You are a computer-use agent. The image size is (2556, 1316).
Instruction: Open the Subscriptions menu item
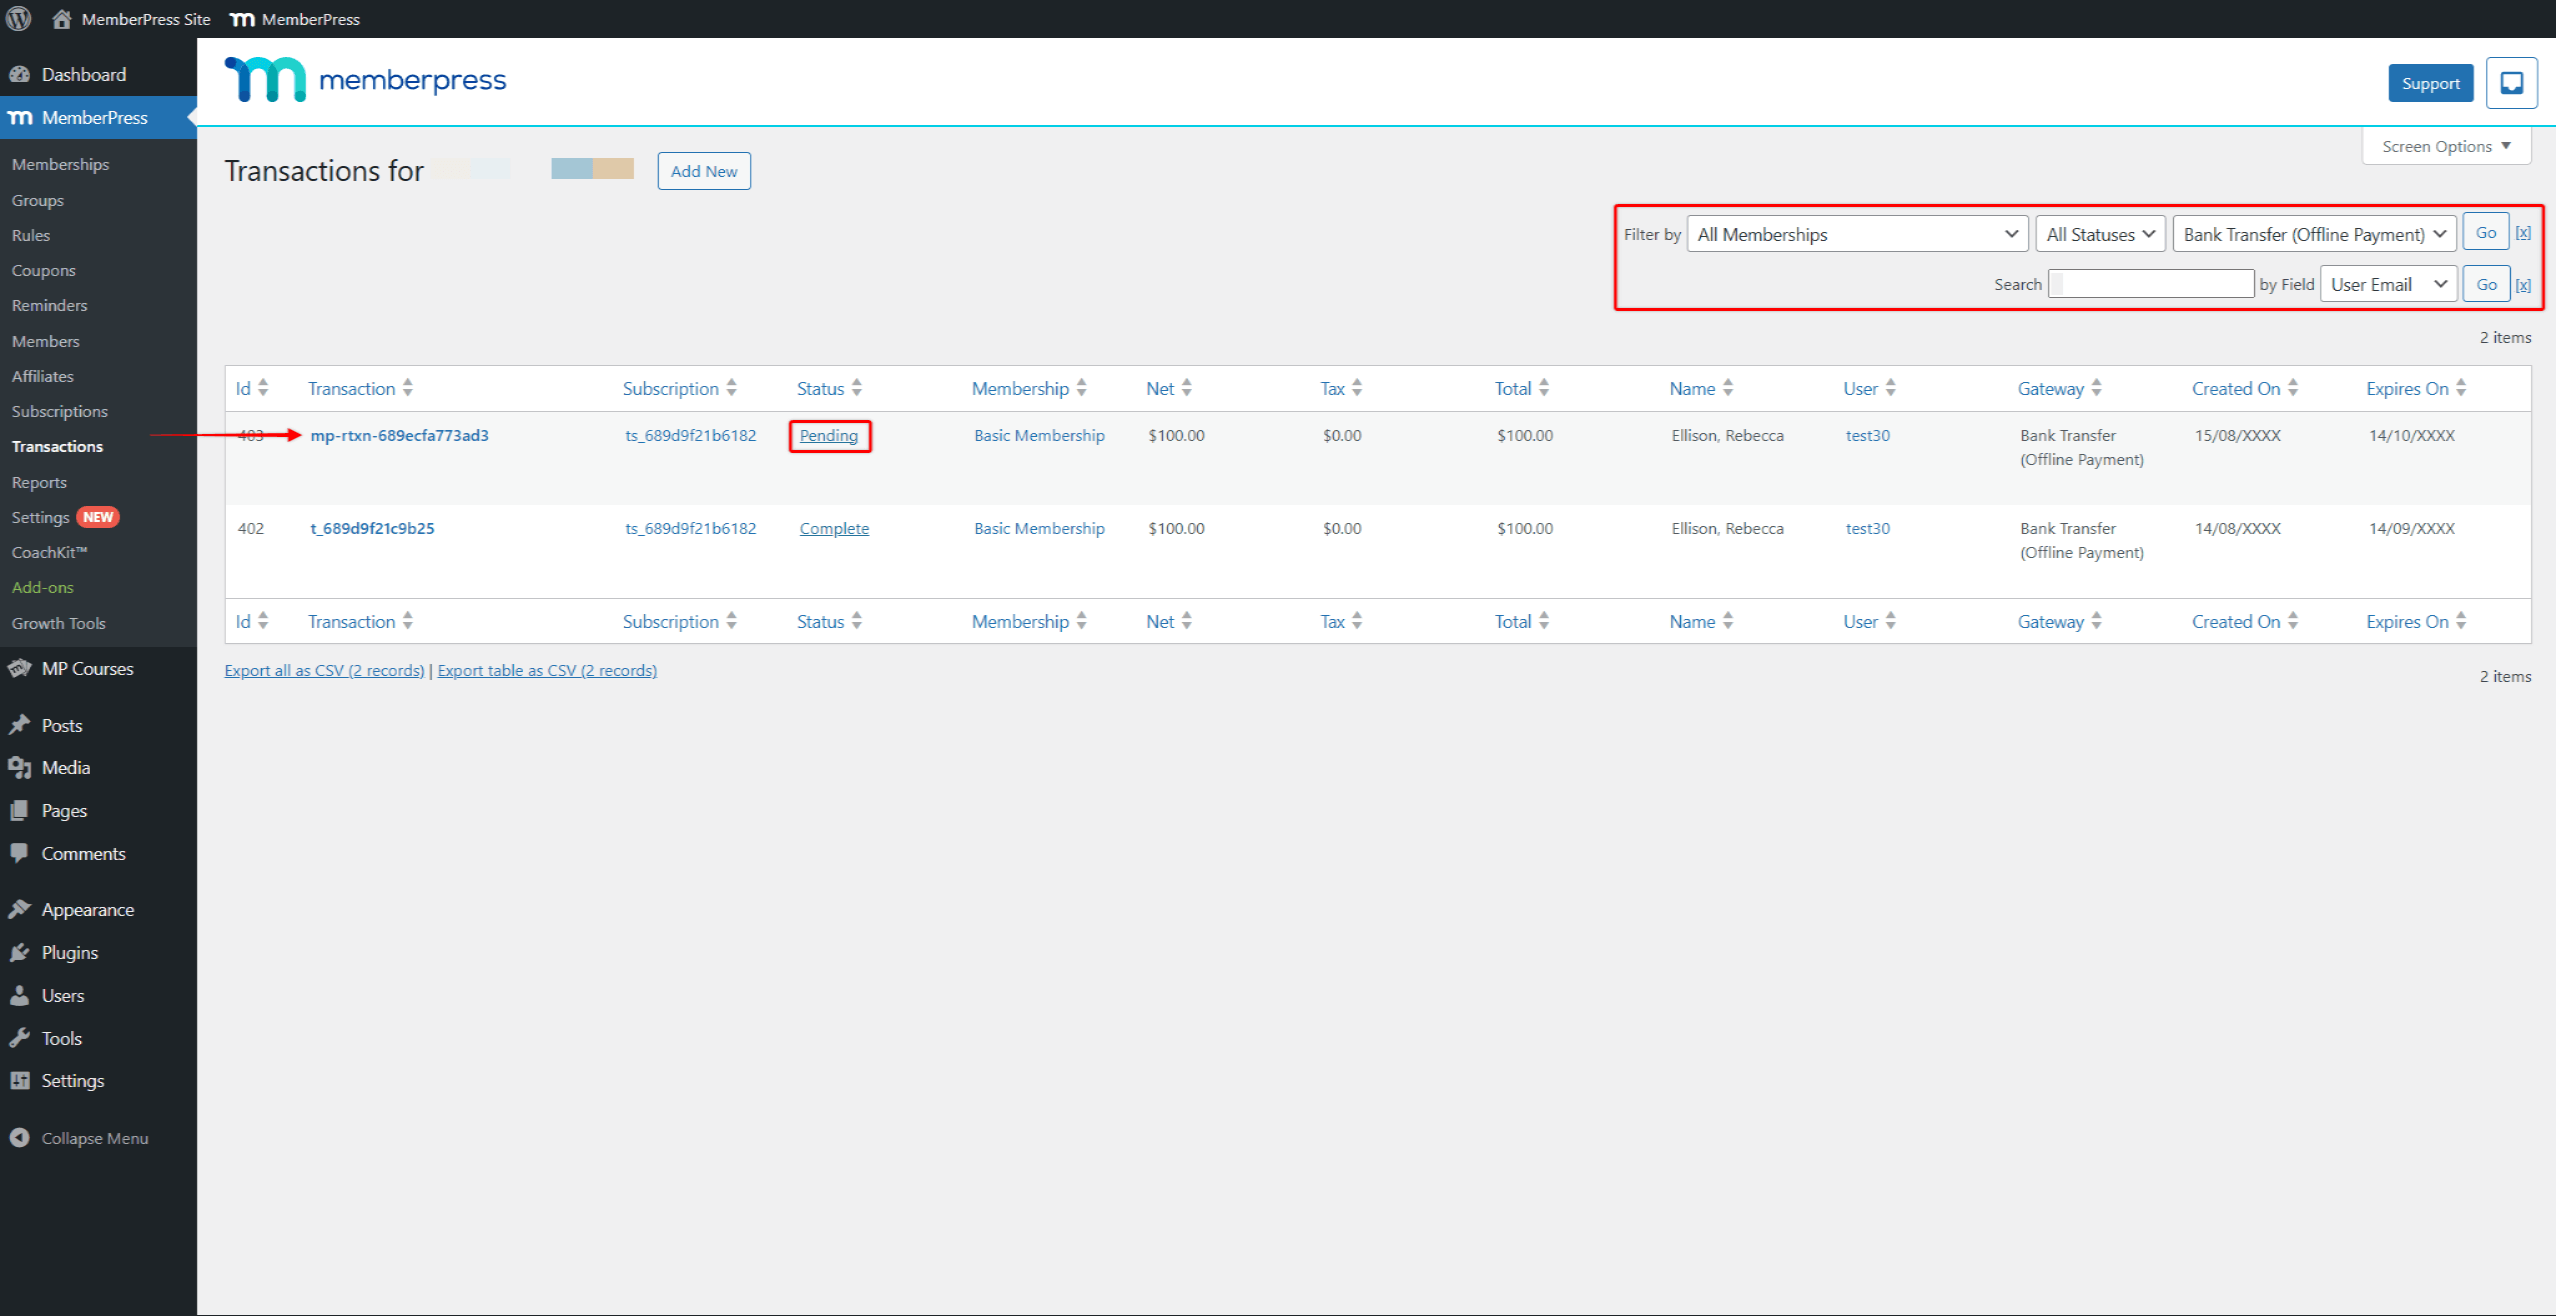tap(60, 412)
